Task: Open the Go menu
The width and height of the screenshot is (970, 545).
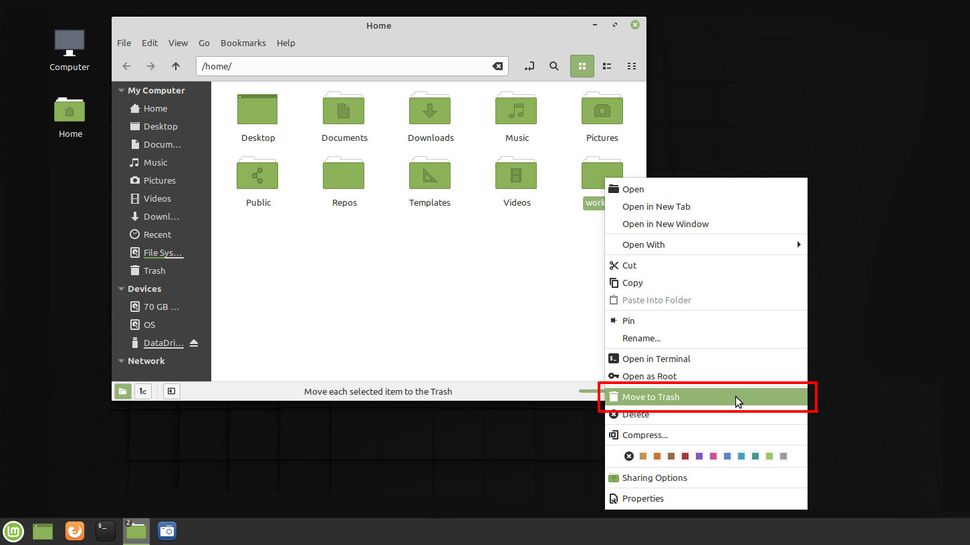Action: (204, 43)
